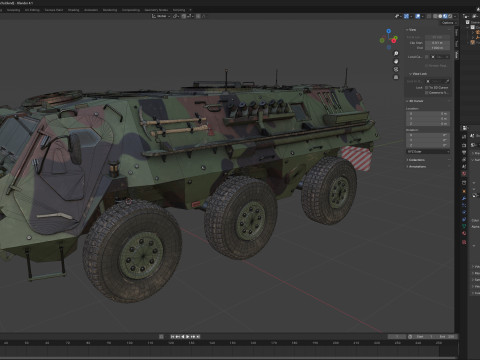This screenshot has width=480, height=360.
Task: Enable Lock To 3D Cursor checkbox
Action: [426, 88]
